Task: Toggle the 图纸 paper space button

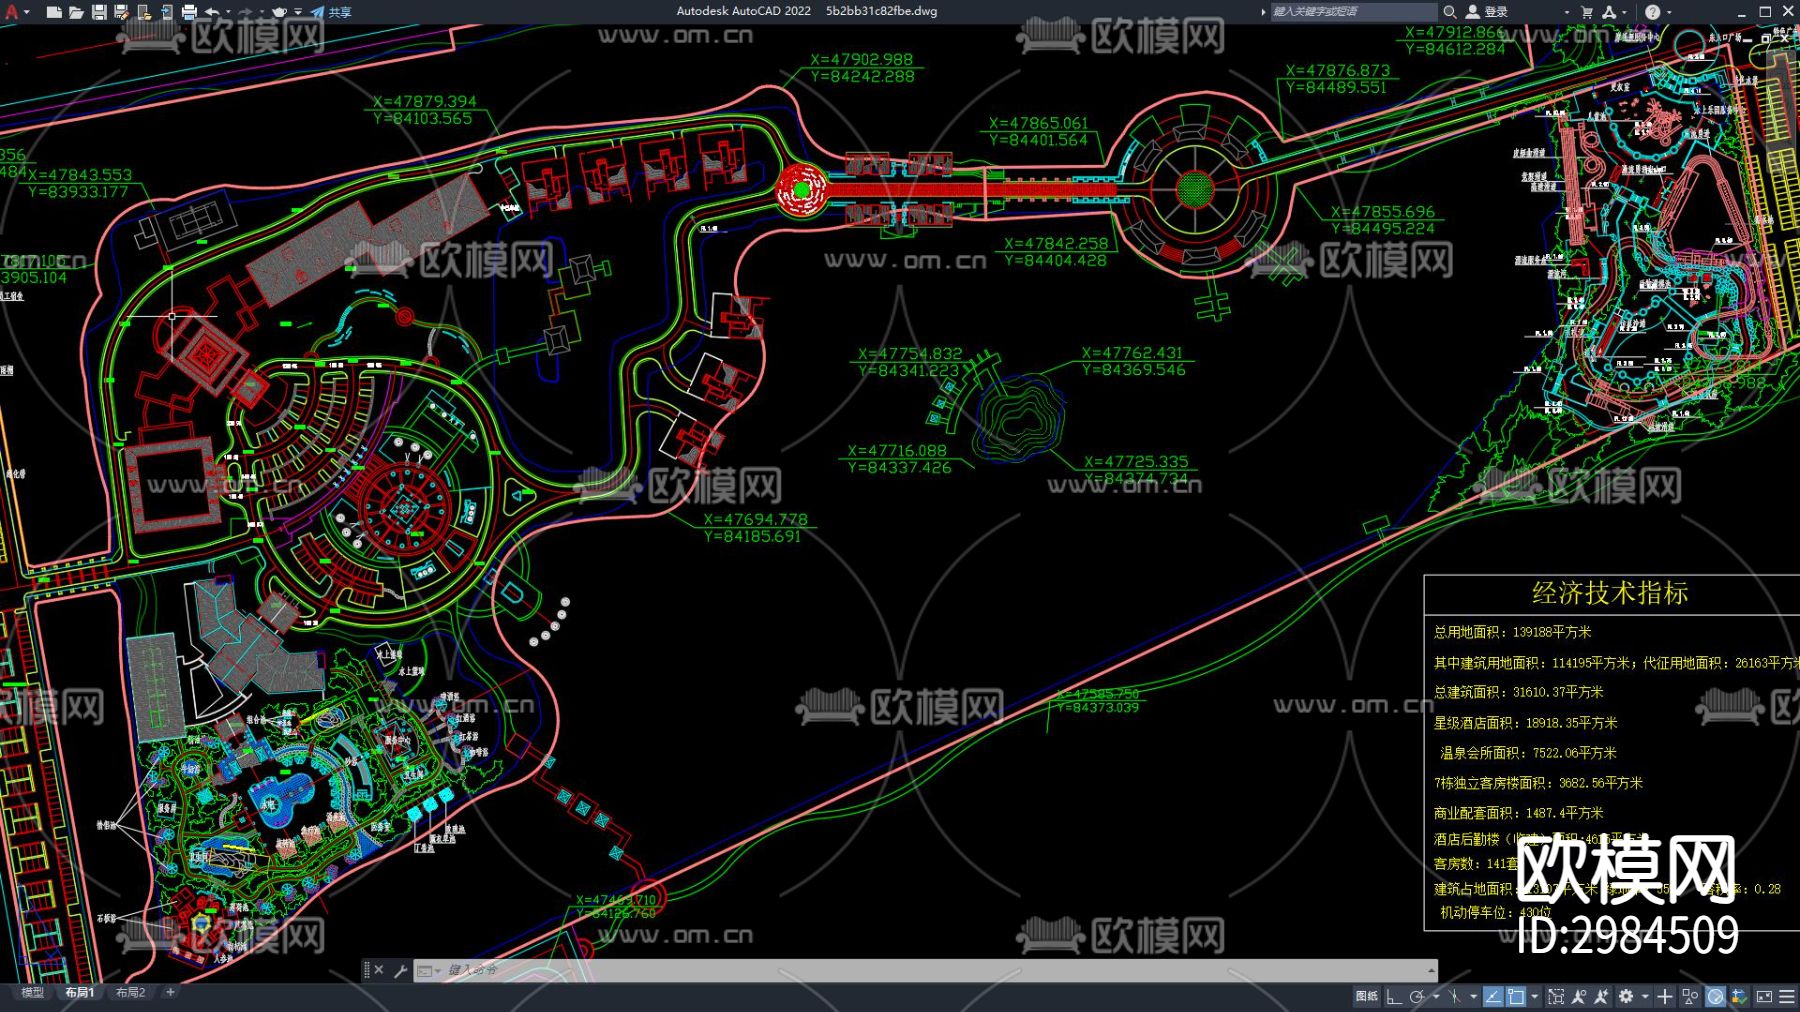Action: point(1366,996)
